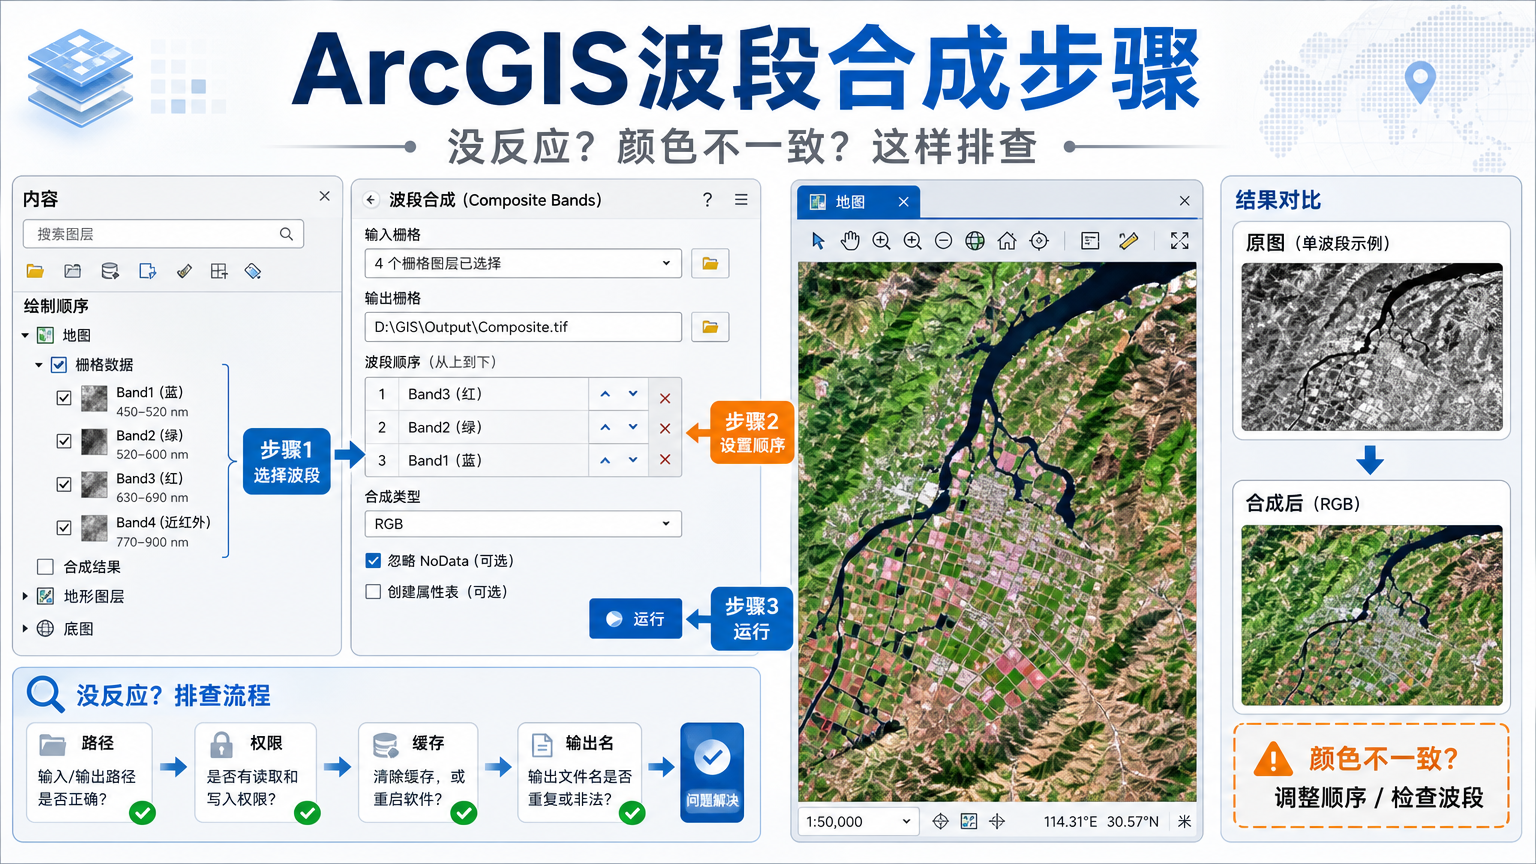Image resolution: width=1536 pixels, height=864 pixels.
Task: Uncheck the Band2 (绿) layer
Action: [x=64, y=441]
